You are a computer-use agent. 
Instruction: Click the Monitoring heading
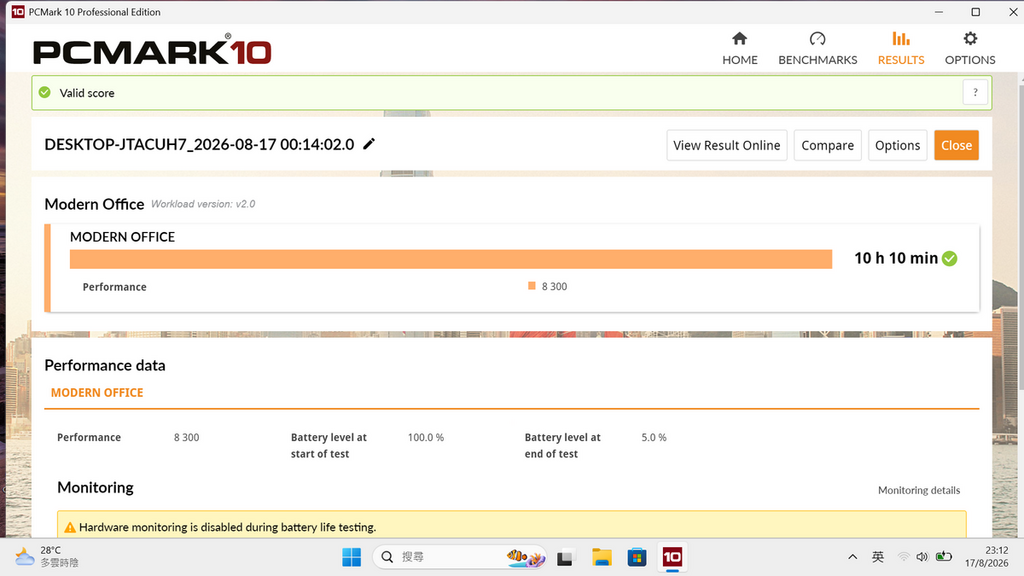click(95, 487)
